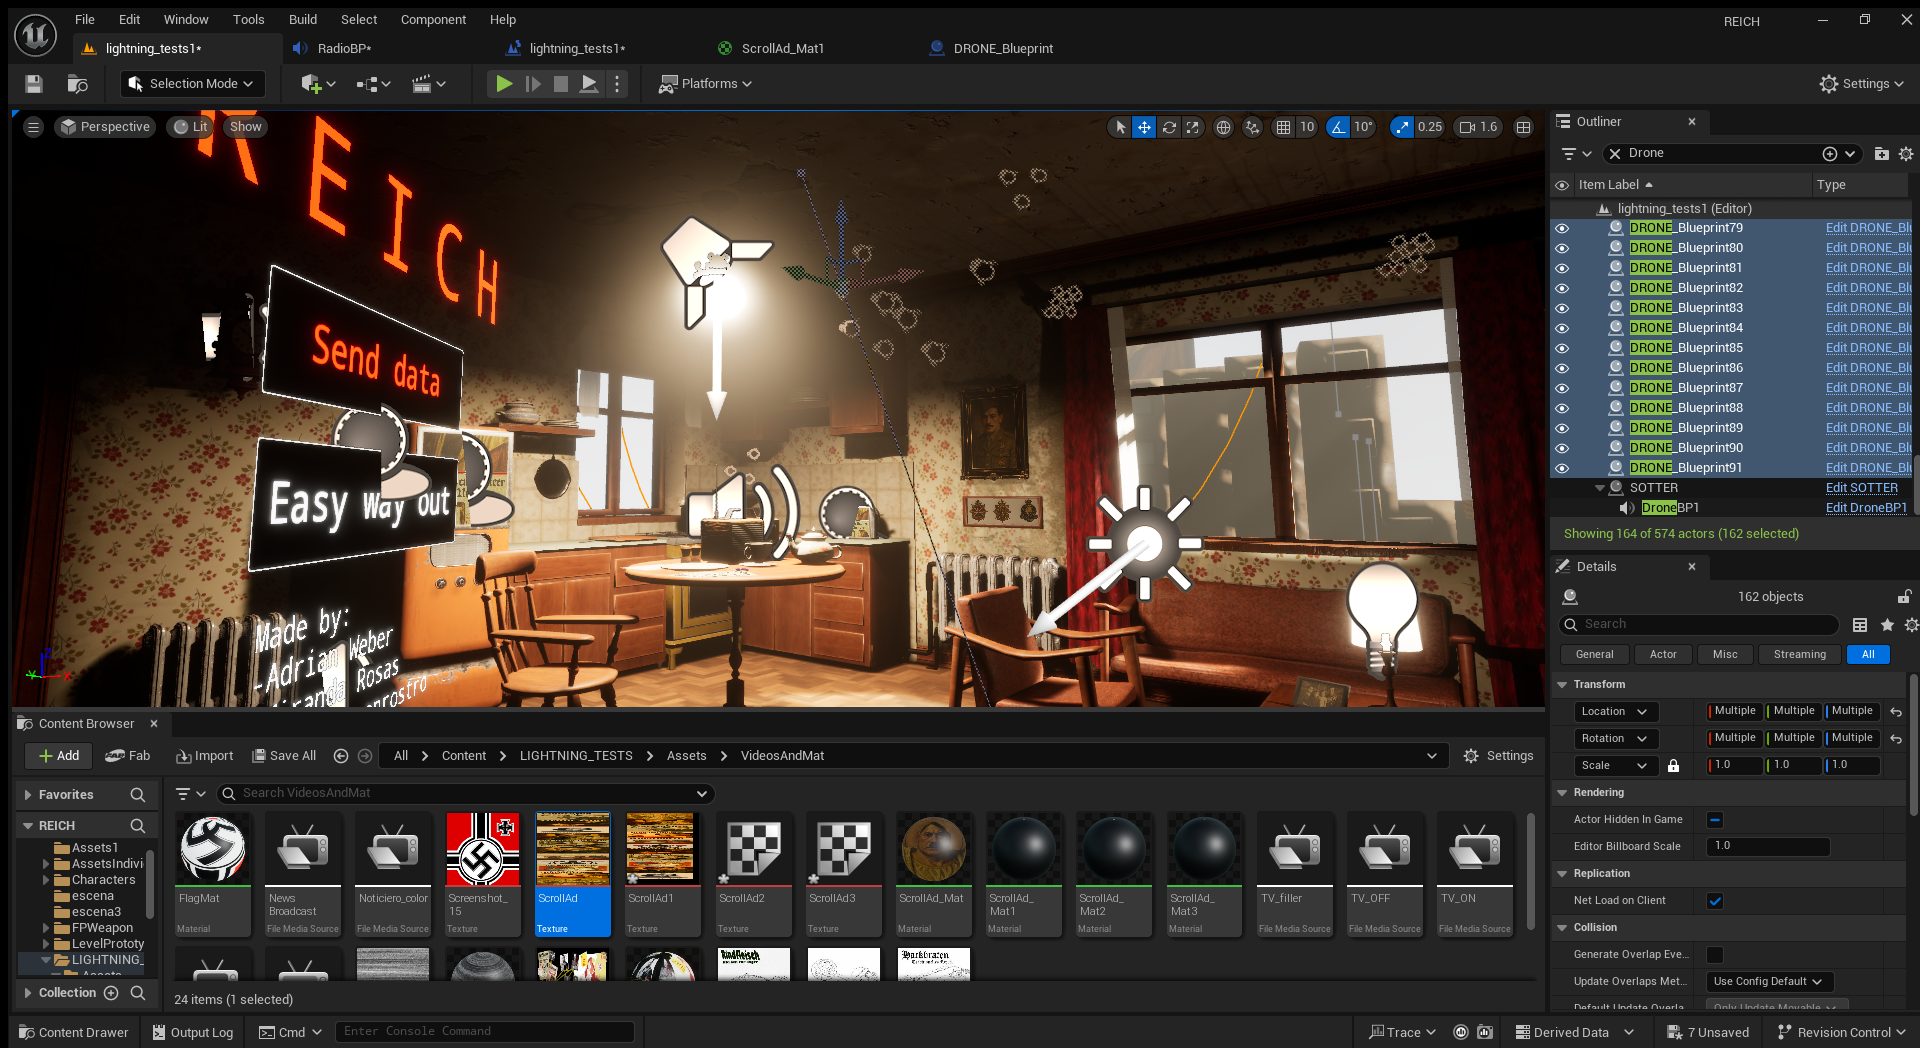Open the Selection Mode dropdown
Viewport: 1920px width, 1048px height.
[193, 84]
